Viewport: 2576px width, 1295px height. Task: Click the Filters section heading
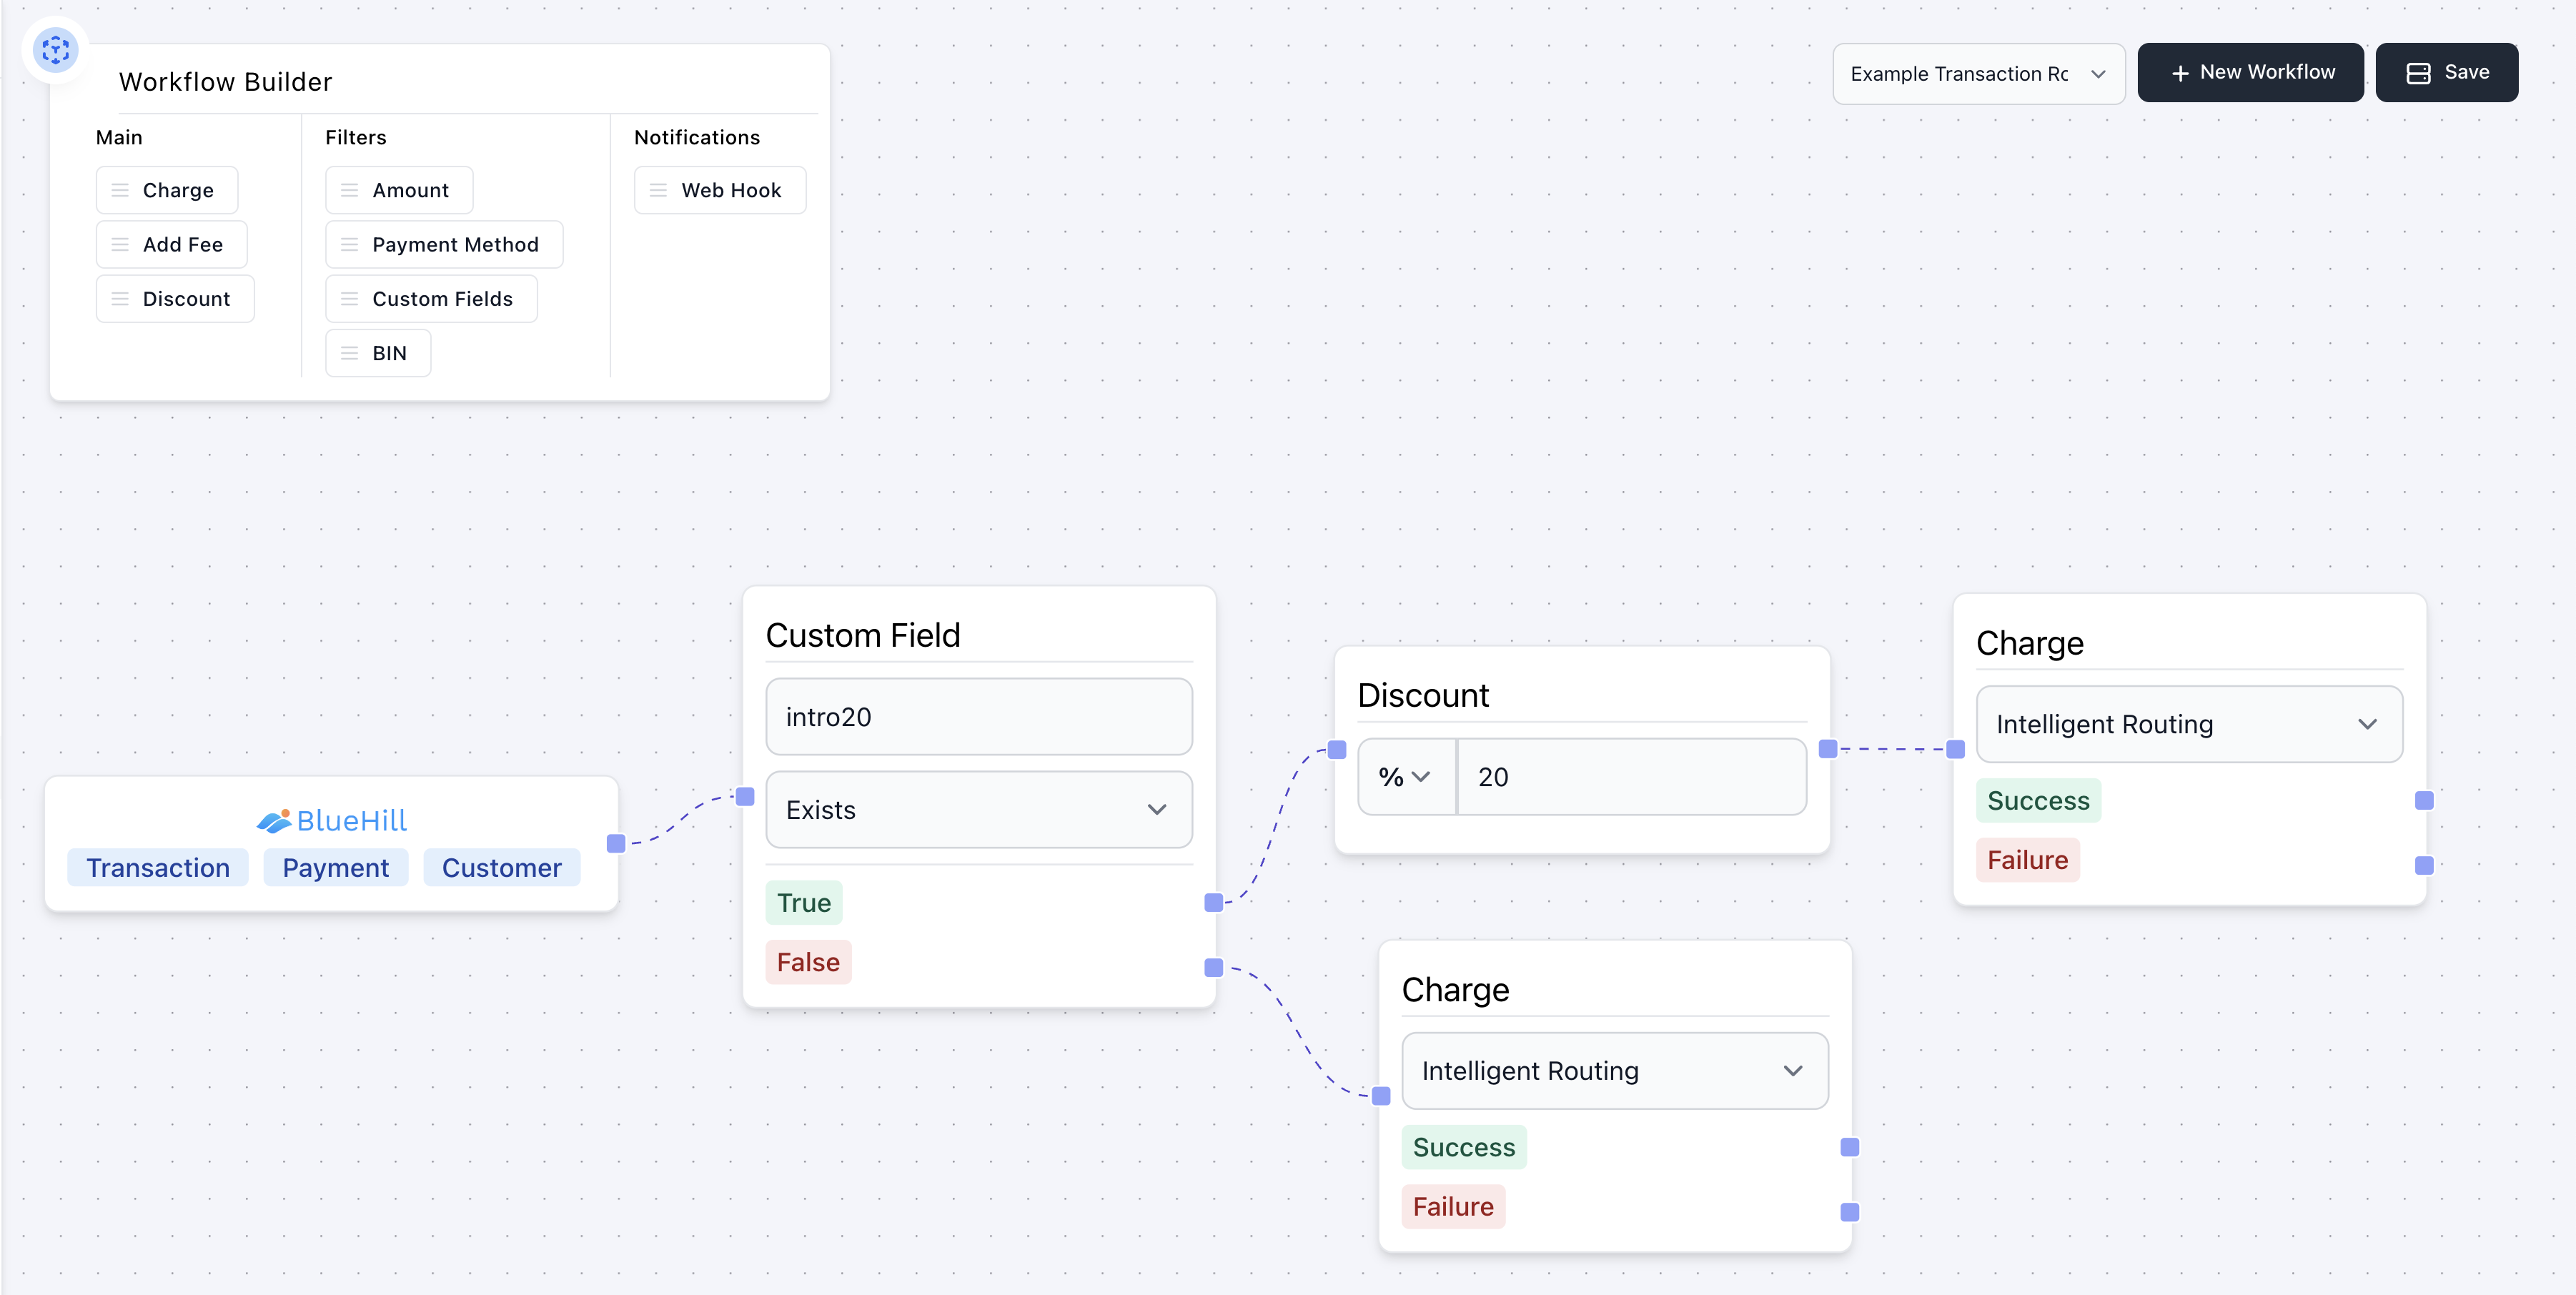click(x=356, y=138)
